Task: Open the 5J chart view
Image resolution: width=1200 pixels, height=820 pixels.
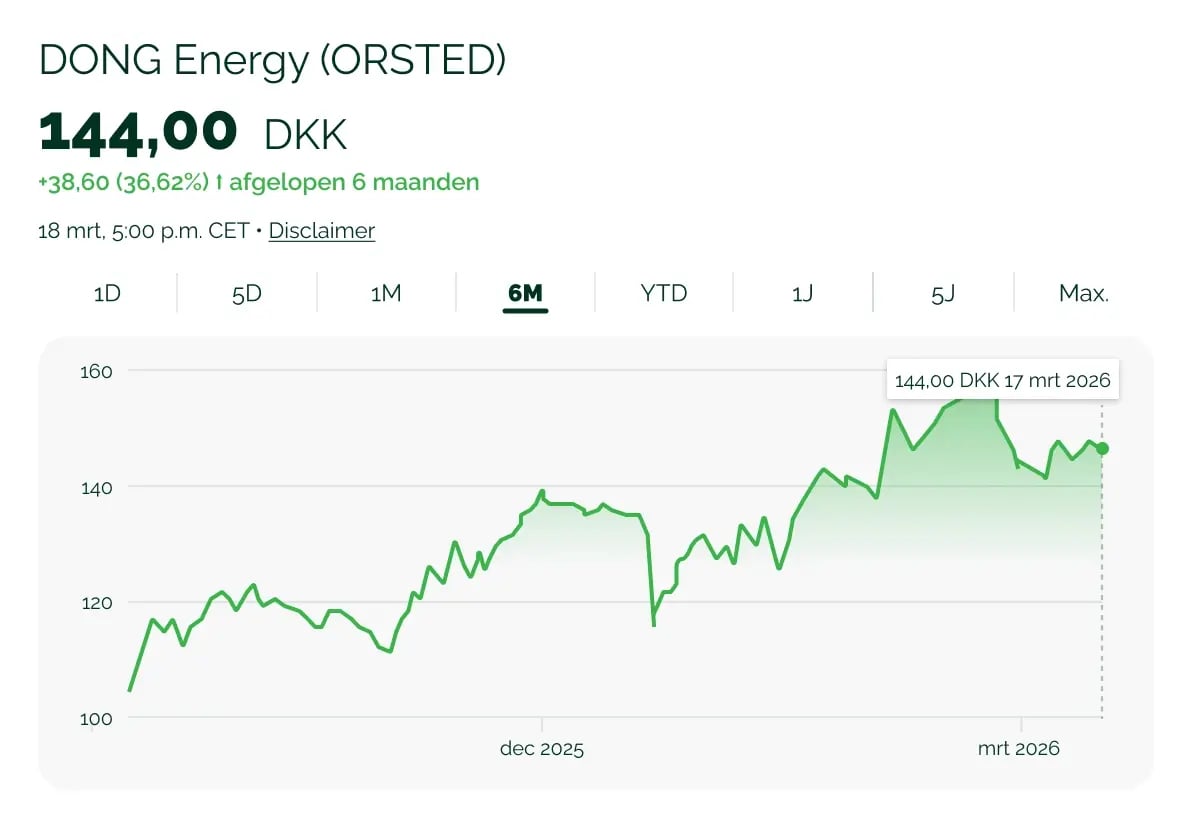Action: pos(943,293)
